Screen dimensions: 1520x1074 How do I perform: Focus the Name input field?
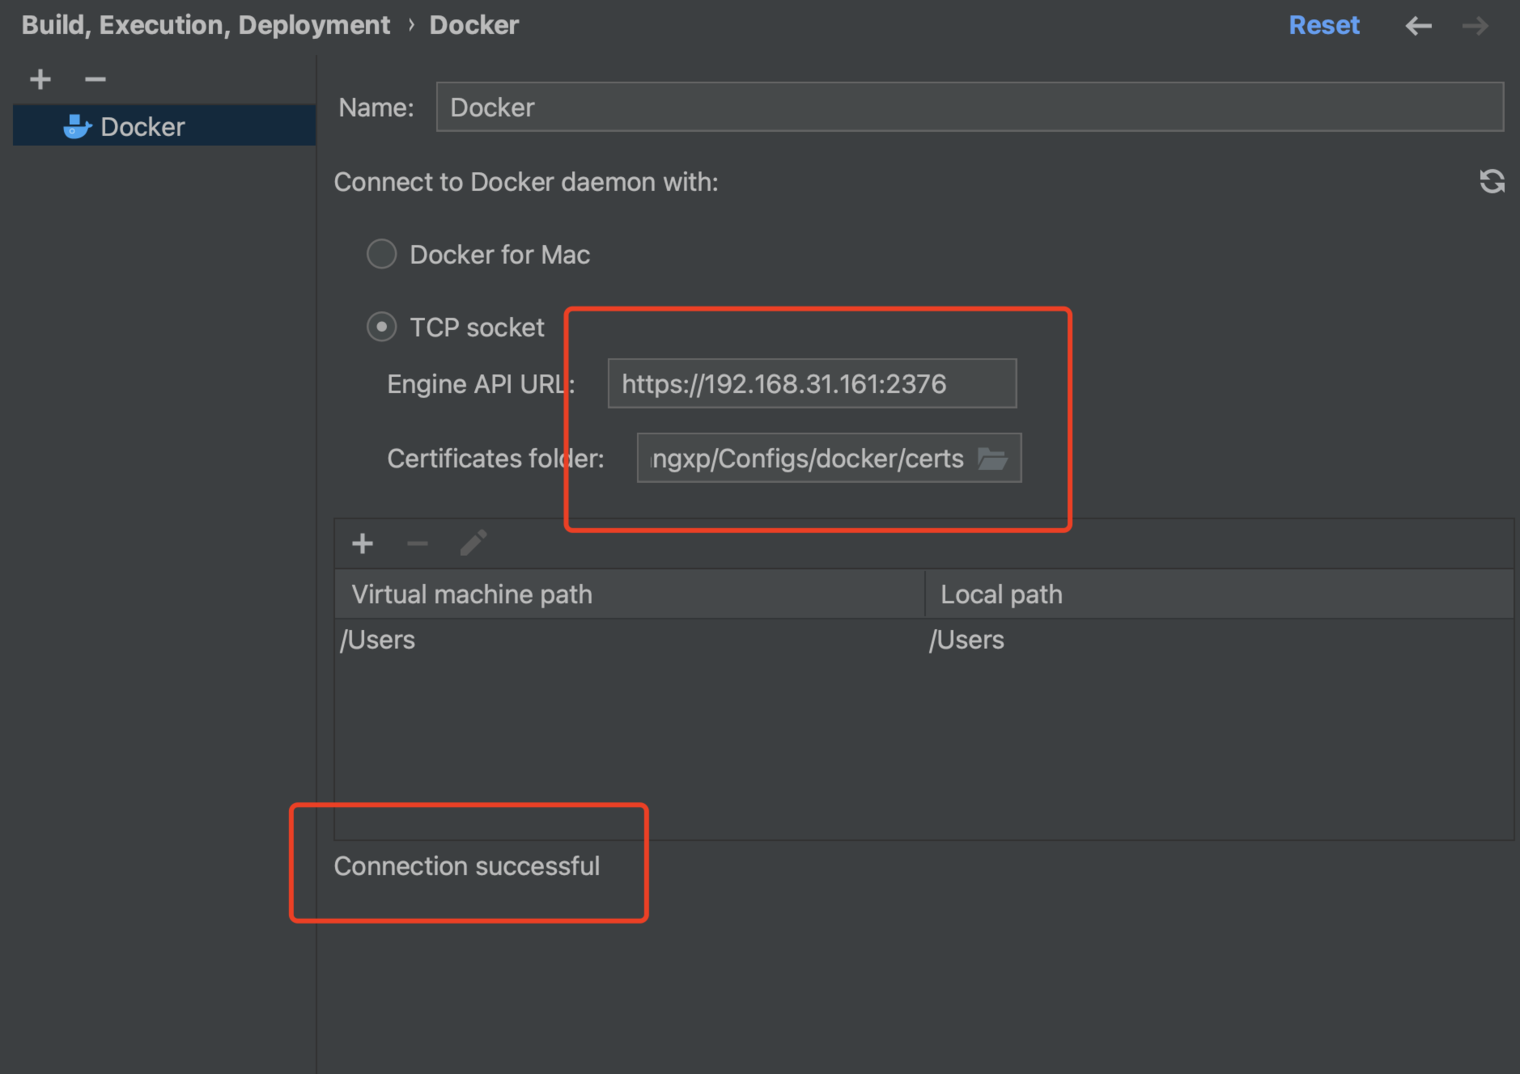(x=969, y=107)
